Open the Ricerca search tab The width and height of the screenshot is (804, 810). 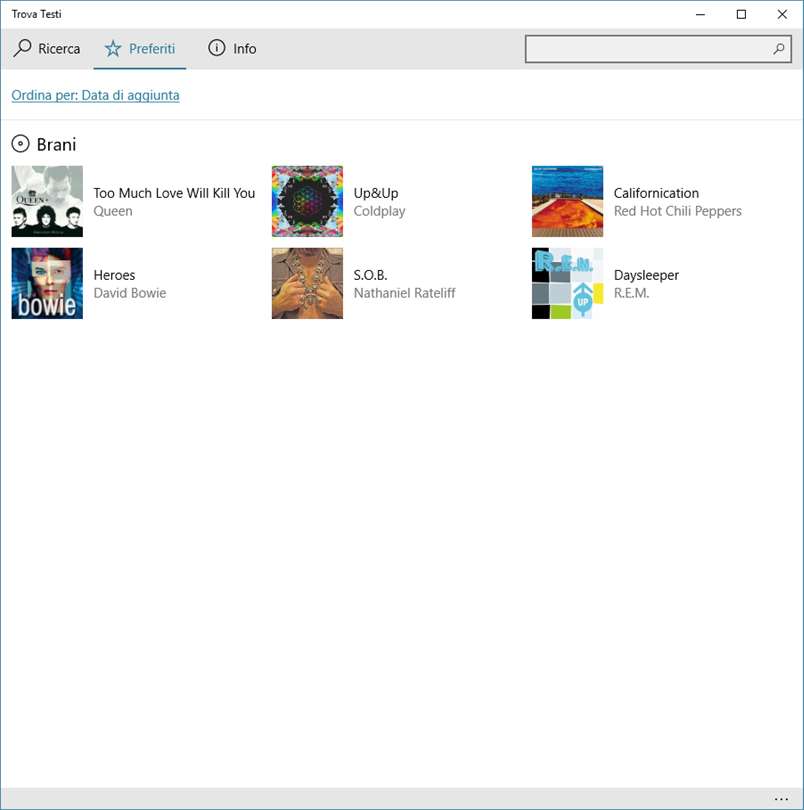(x=47, y=49)
